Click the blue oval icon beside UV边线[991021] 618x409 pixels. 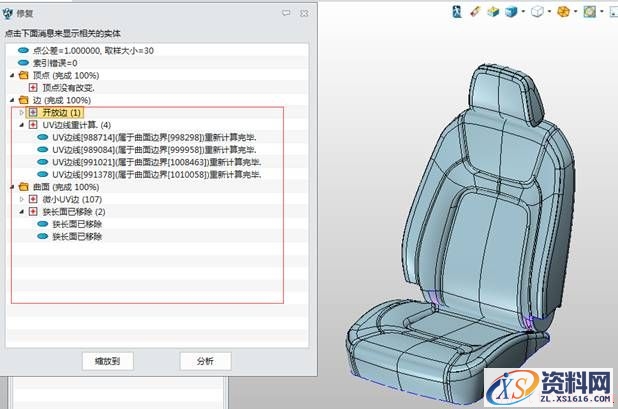point(43,162)
